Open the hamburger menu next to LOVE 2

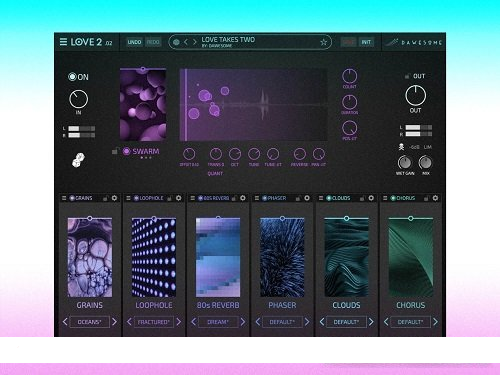[63, 42]
